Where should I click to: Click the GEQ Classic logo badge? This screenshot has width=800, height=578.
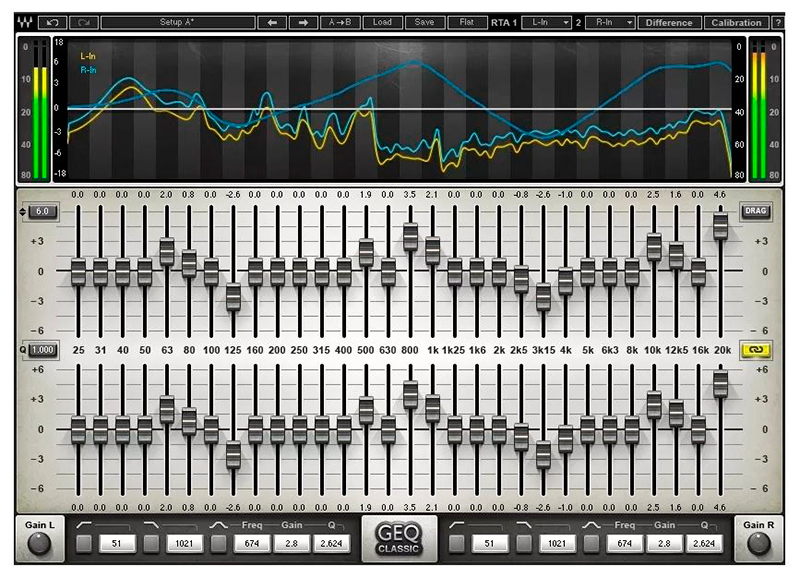click(x=400, y=541)
